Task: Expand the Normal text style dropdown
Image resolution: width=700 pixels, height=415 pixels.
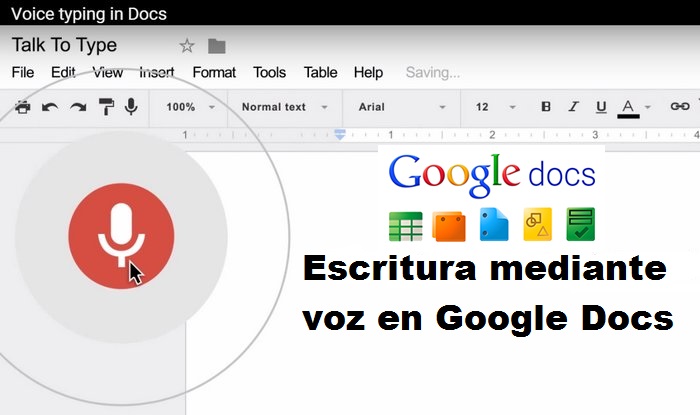Action: 285,107
